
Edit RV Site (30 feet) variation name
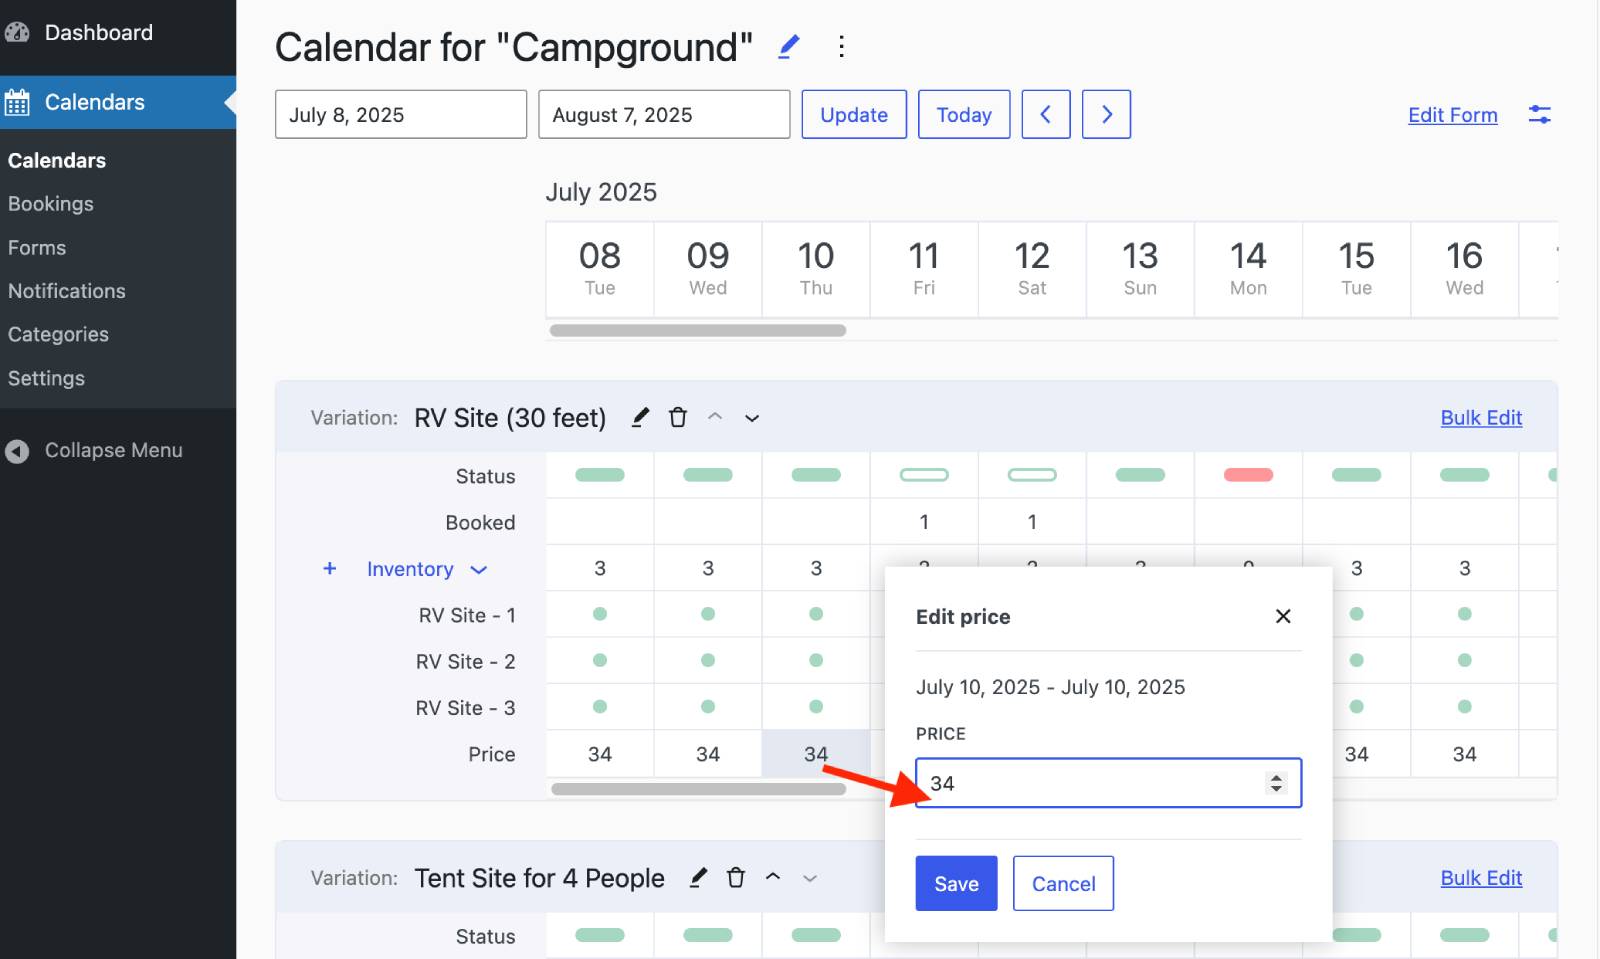coord(640,417)
